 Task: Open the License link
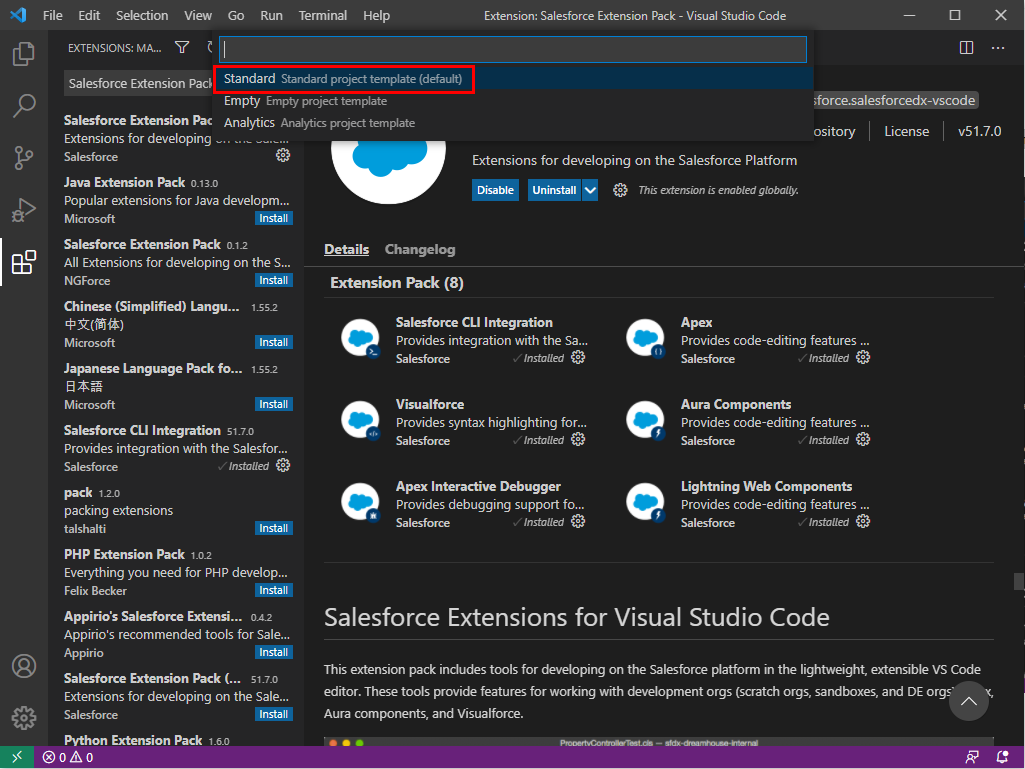906,131
